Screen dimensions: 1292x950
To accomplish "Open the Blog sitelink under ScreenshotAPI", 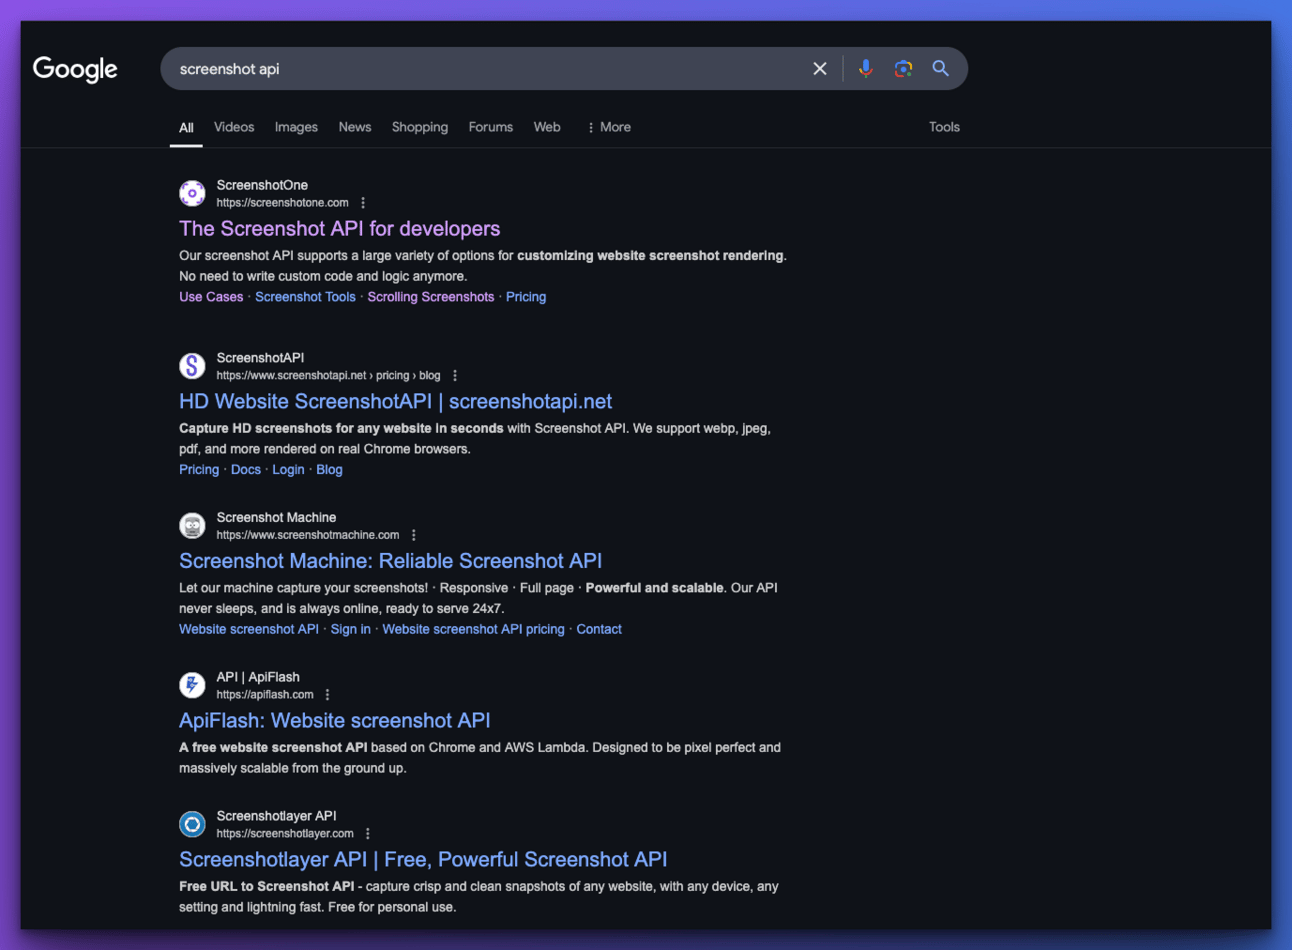I will pyautogui.click(x=329, y=470).
